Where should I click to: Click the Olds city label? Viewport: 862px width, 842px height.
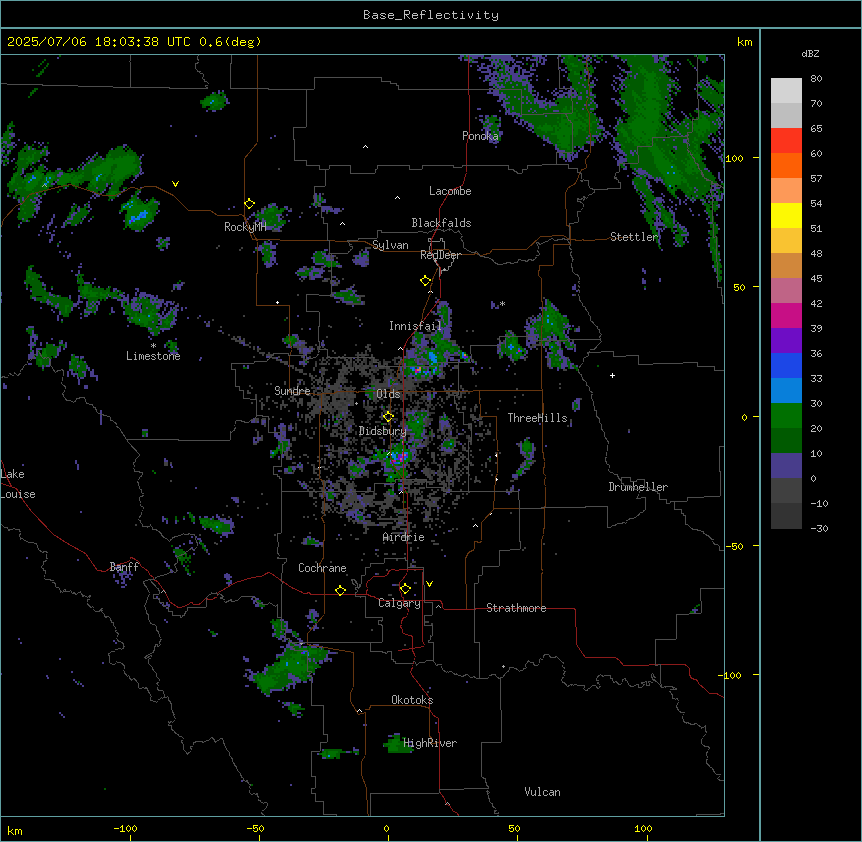coord(388,394)
